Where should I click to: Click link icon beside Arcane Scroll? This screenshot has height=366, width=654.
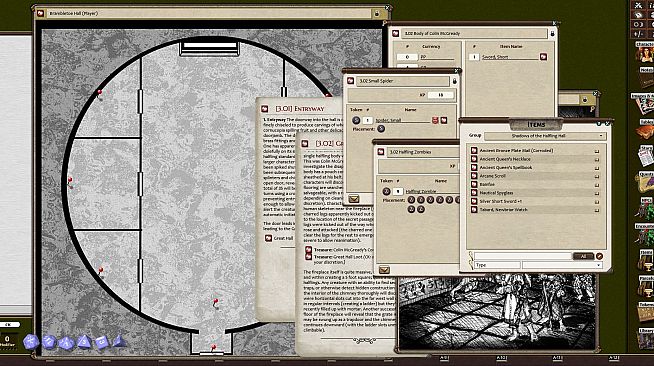point(474,176)
